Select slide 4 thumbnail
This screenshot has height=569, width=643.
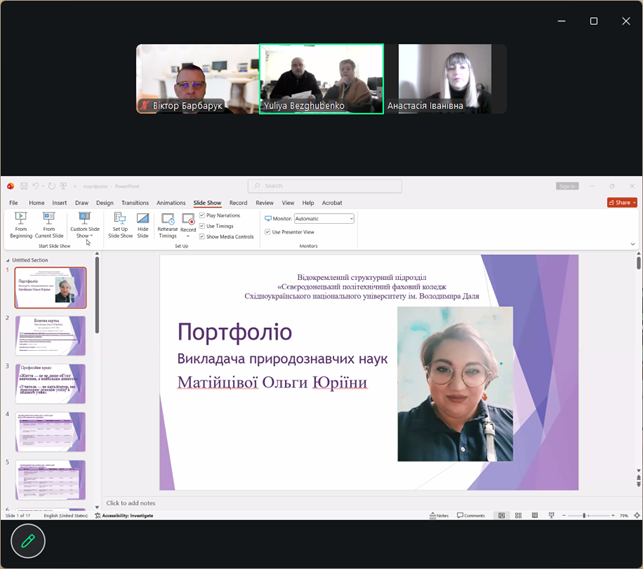[50, 432]
